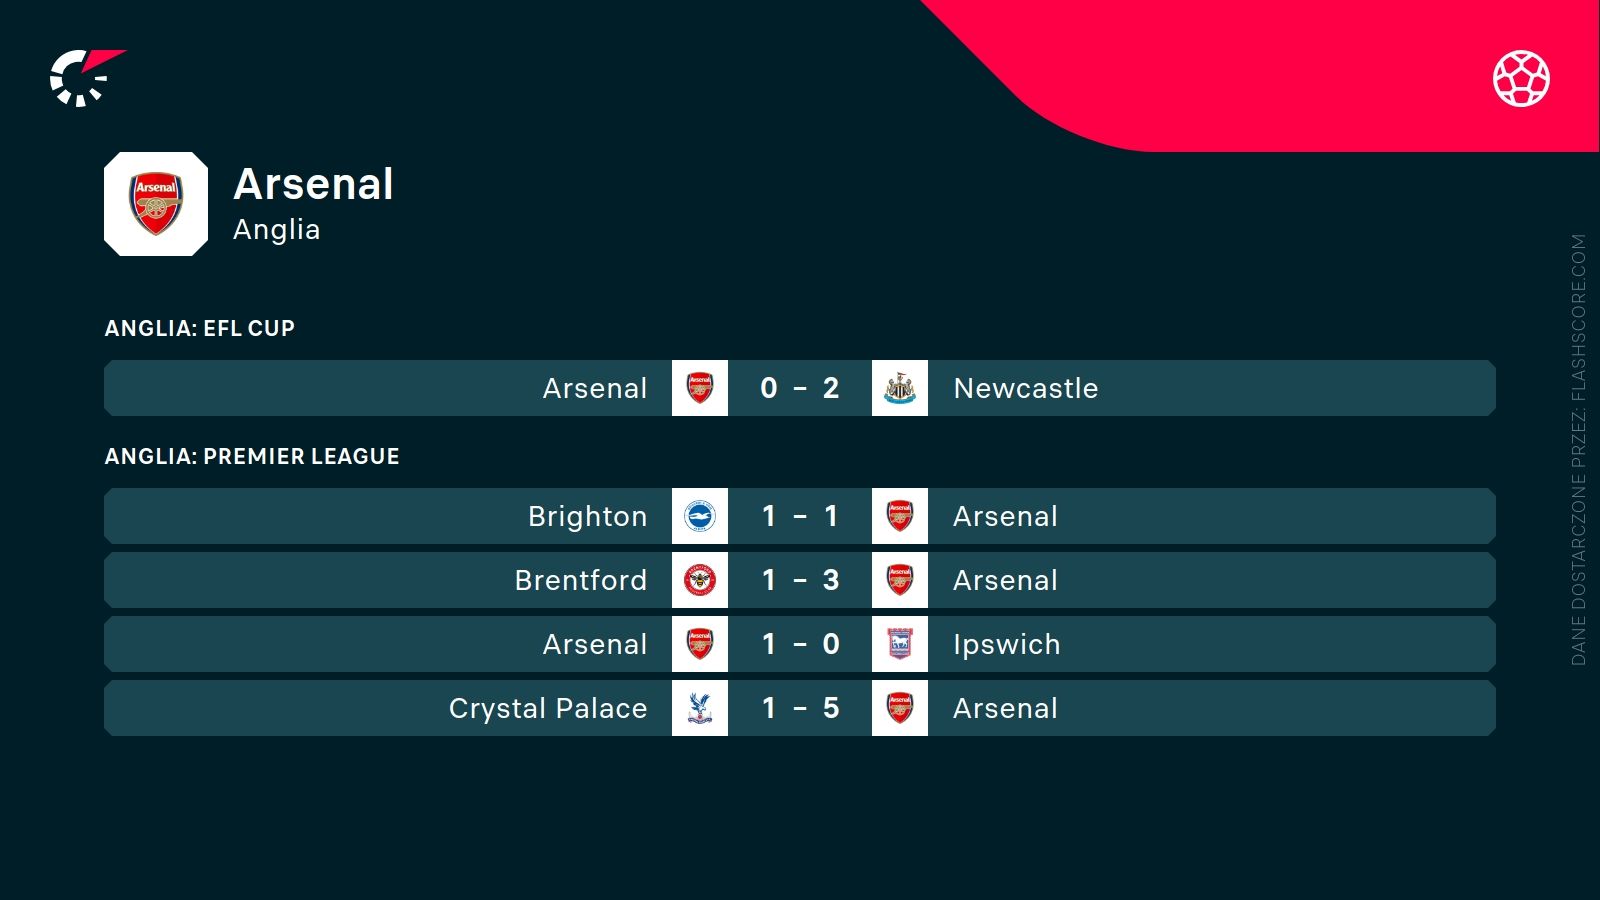Select the Brighton club crest
The width and height of the screenshot is (1600, 900).
pos(700,516)
